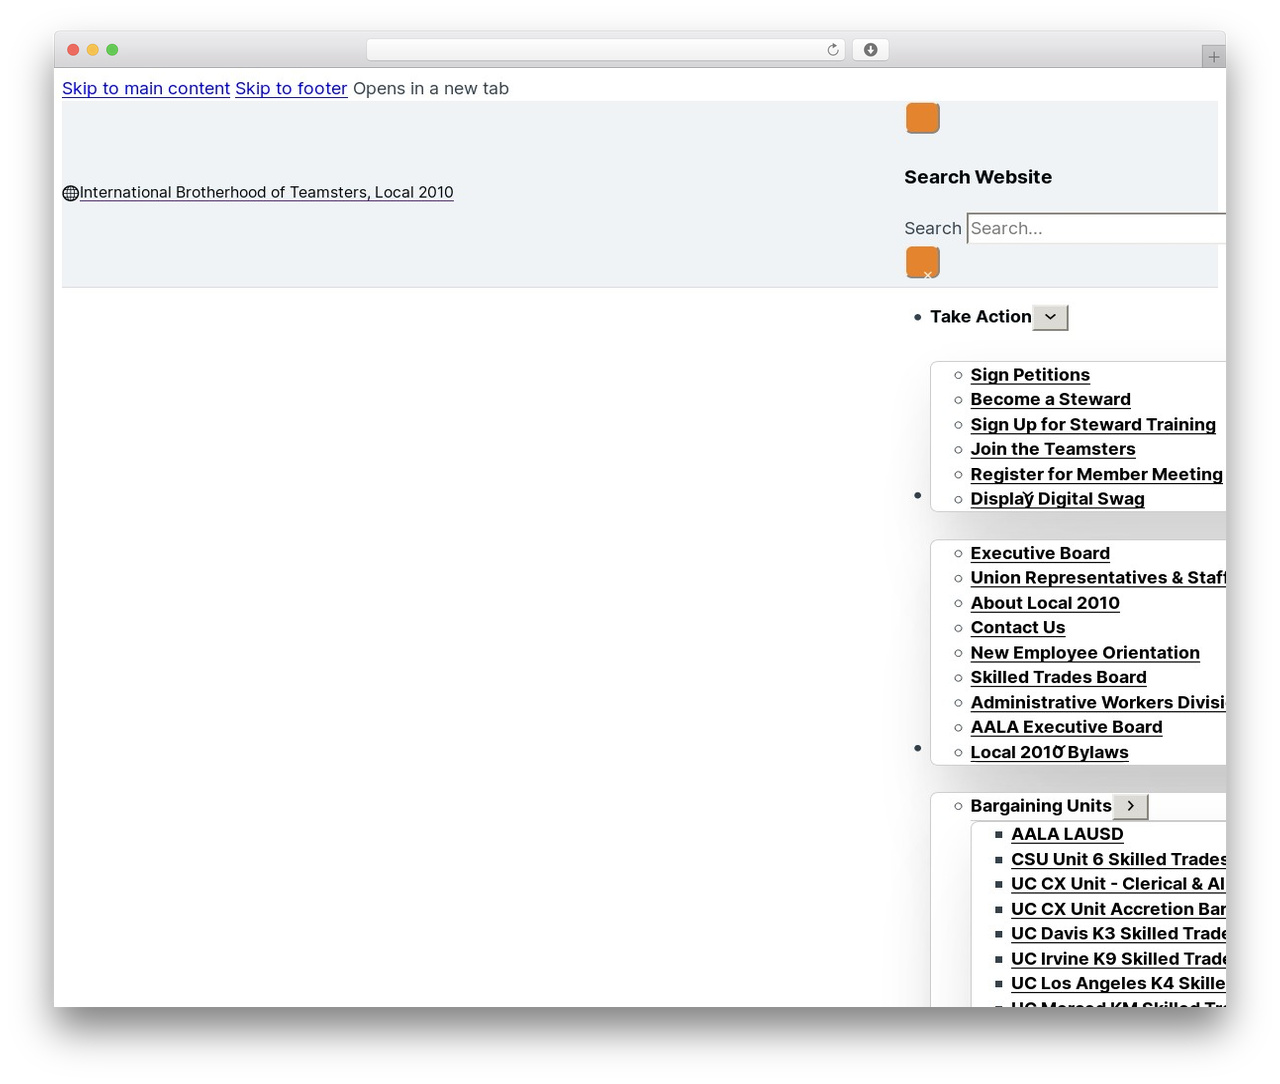Open UC Davis K3 Skilled Trades link
The height and width of the screenshot is (1084, 1280).
[1118, 933]
